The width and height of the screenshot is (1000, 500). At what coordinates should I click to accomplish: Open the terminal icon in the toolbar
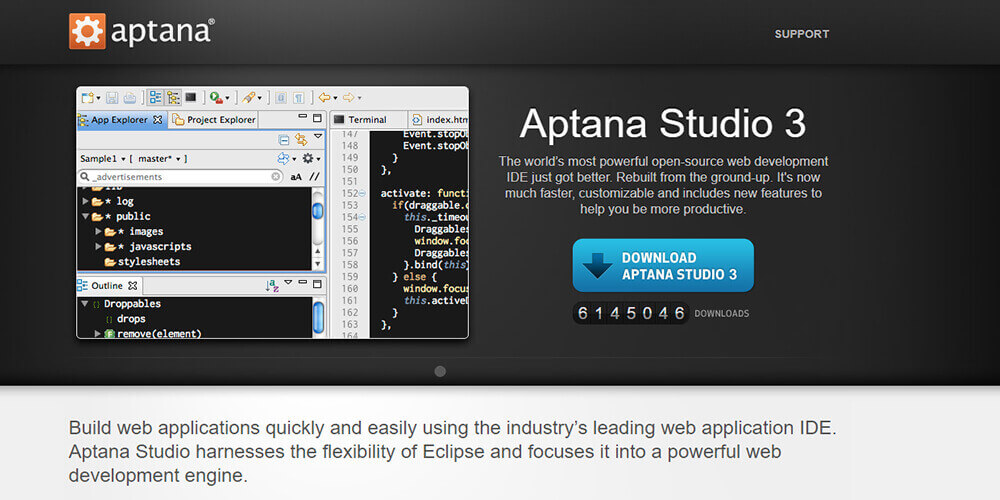tap(190, 98)
